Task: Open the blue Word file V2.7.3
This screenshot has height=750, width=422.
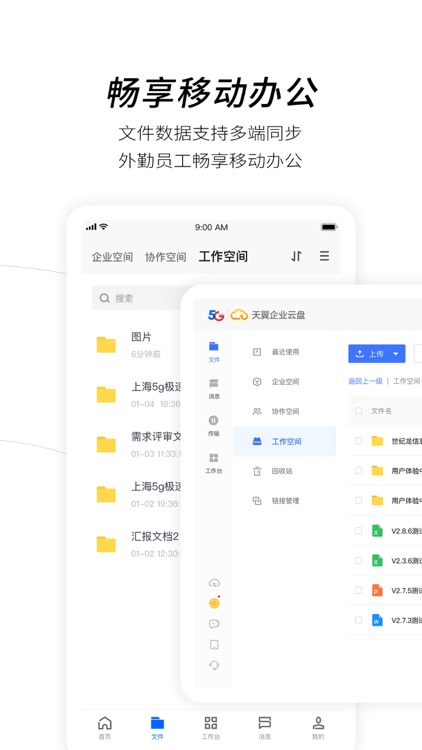Action: tap(378, 620)
